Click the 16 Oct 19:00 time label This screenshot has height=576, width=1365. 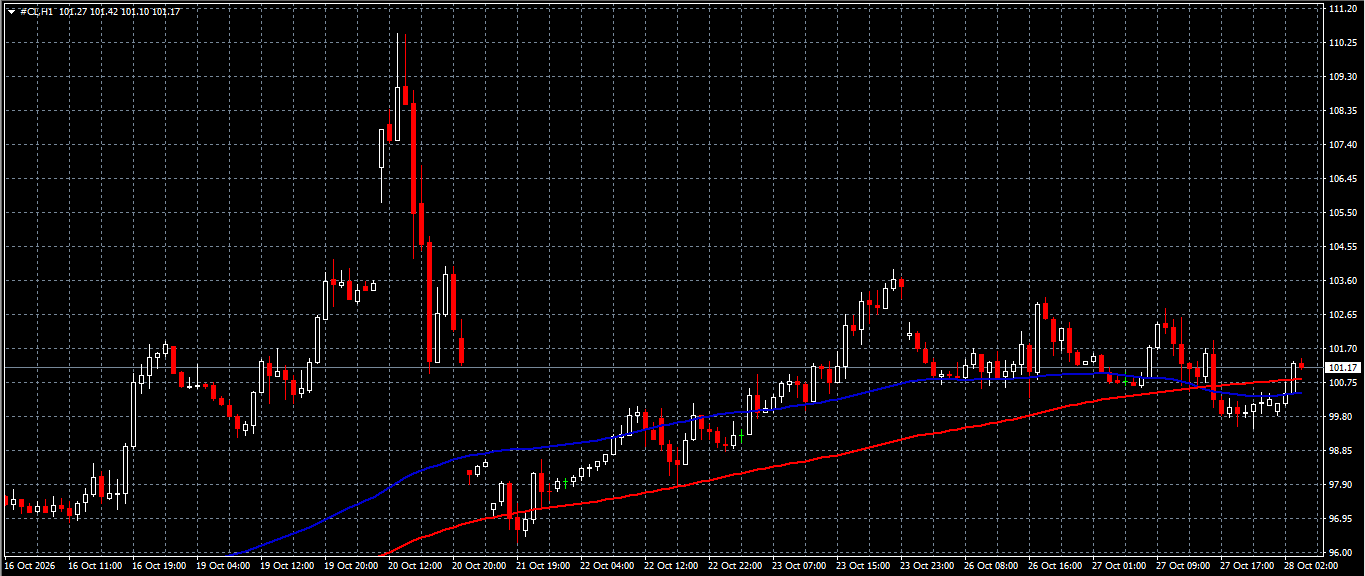(x=159, y=566)
